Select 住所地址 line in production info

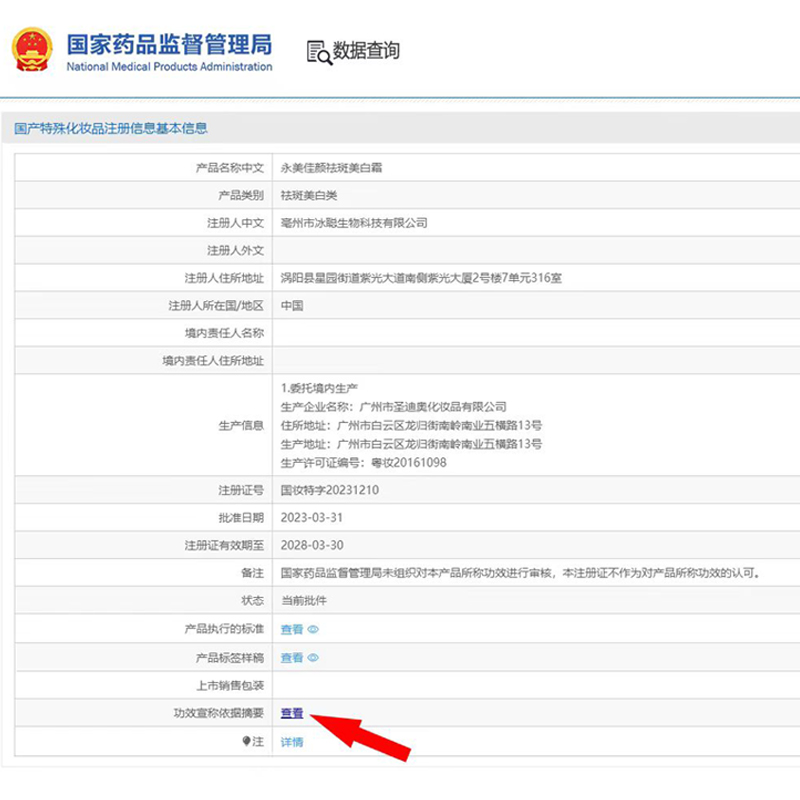pyautogui.click(x=411, y=425)
